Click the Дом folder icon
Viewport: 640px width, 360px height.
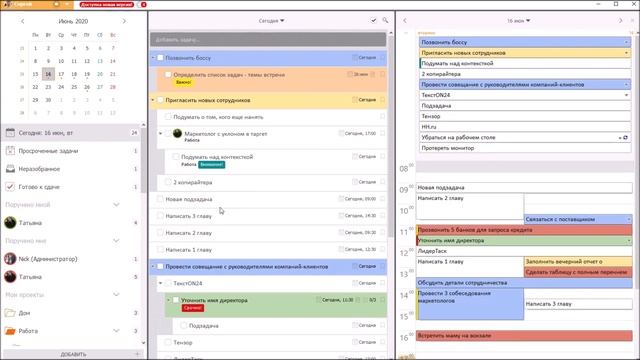(x=10, y=313)
